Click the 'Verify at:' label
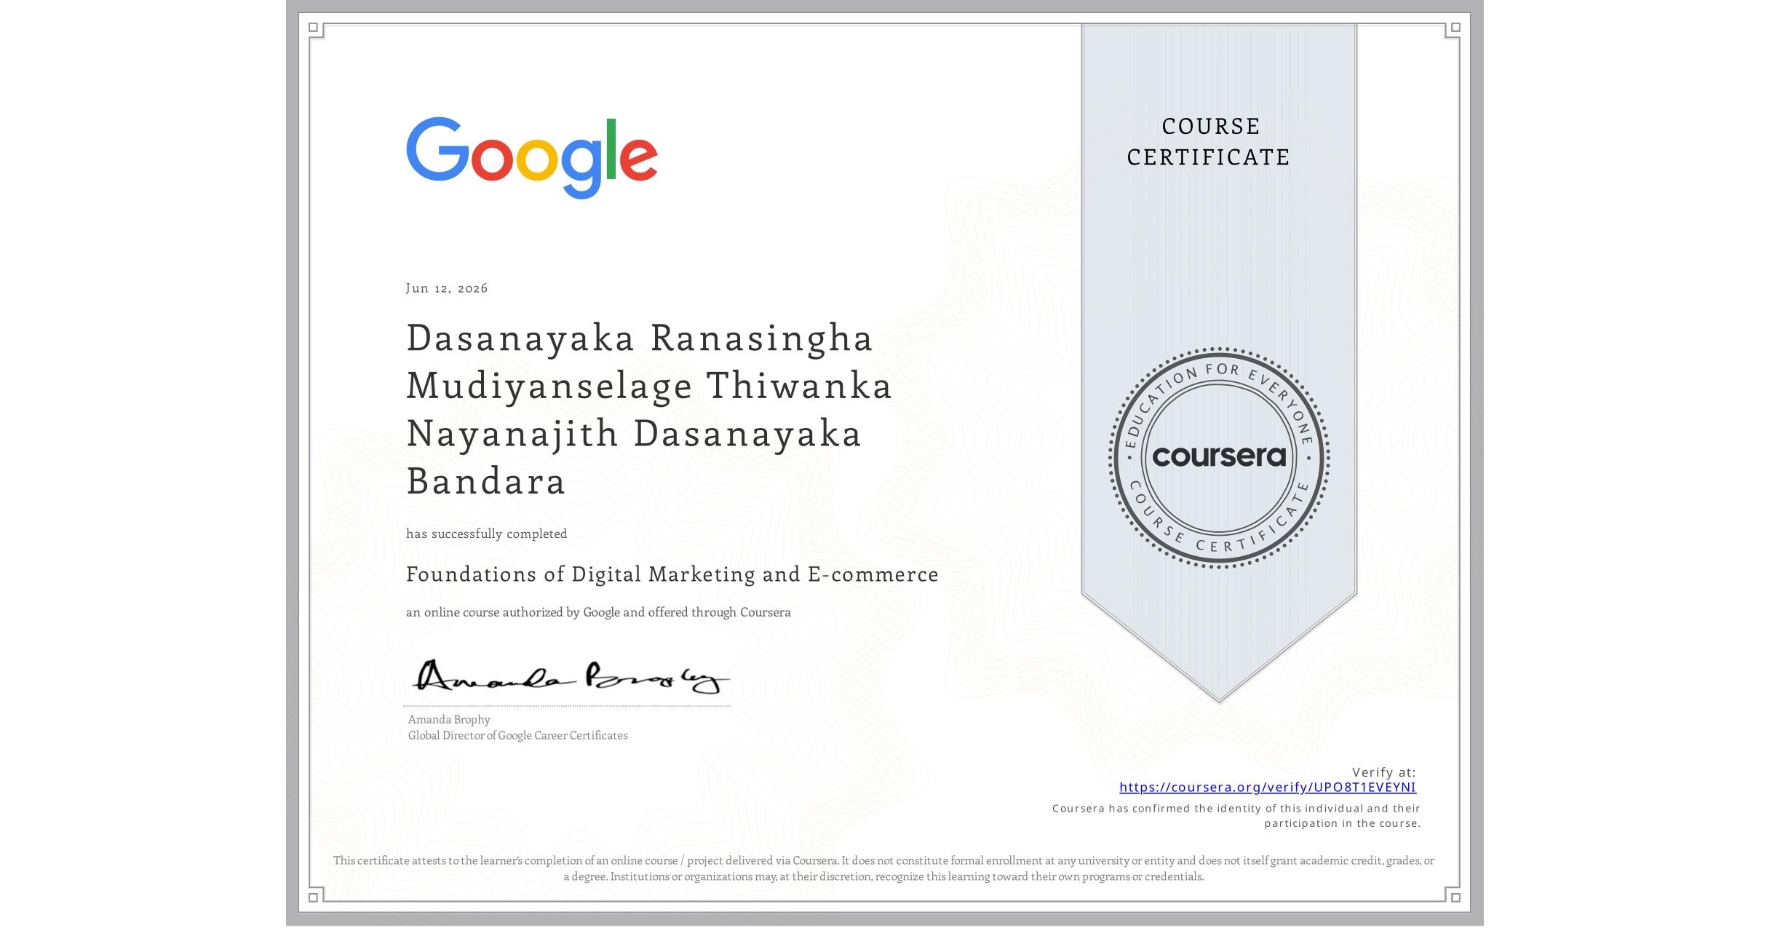Image resolution: width=1772 pixels, height=928 pixels. point(1384,772)
